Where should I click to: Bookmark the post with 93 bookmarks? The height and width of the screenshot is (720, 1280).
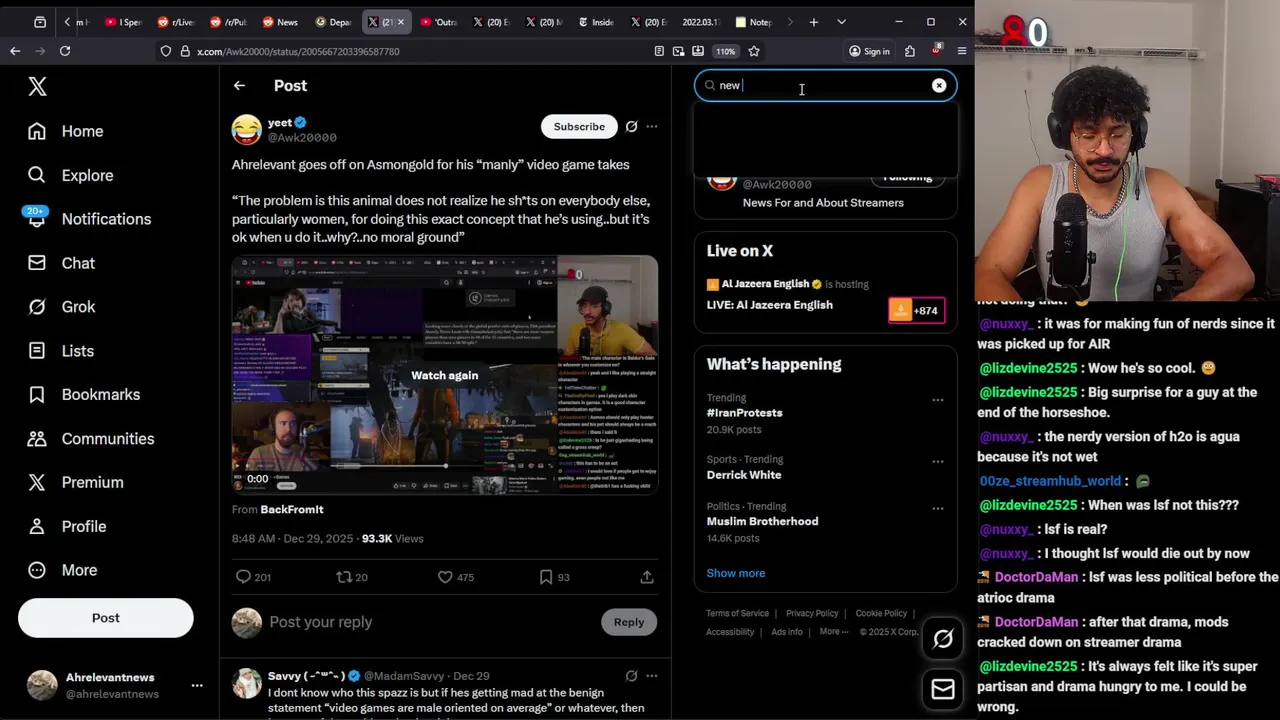click(546, 577)
